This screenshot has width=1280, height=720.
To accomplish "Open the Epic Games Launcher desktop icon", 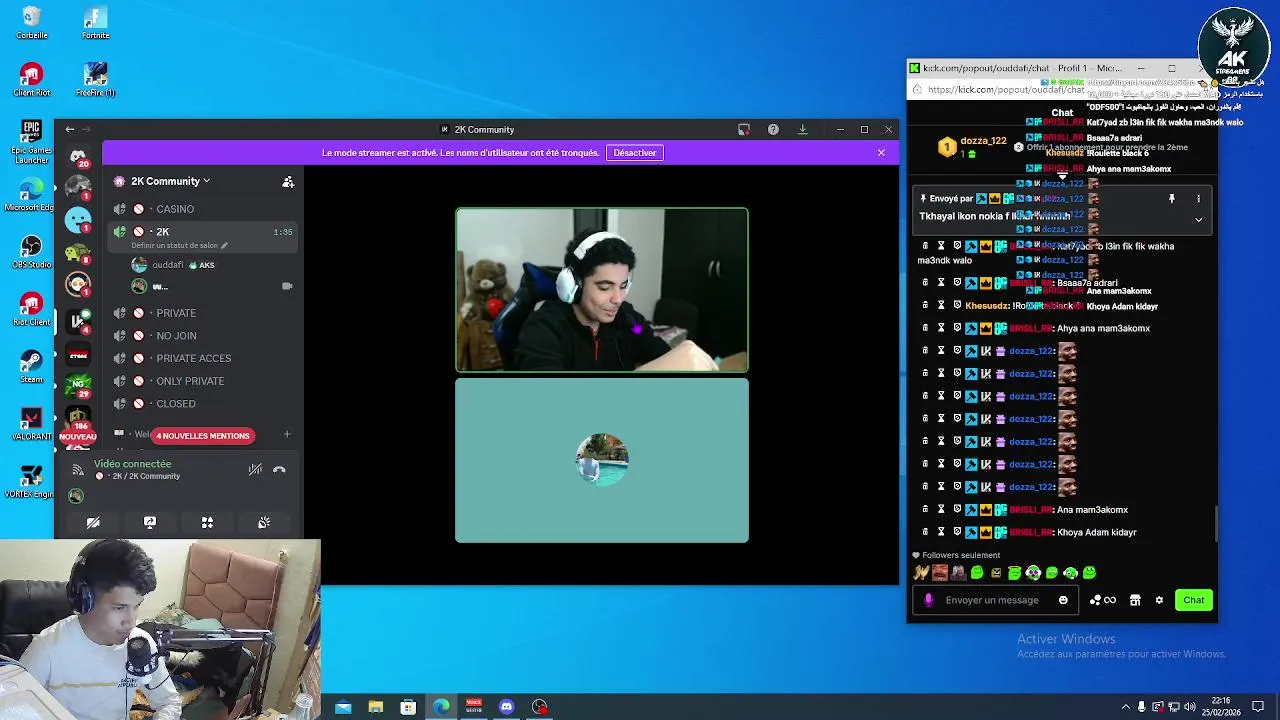I will (32, 142).
